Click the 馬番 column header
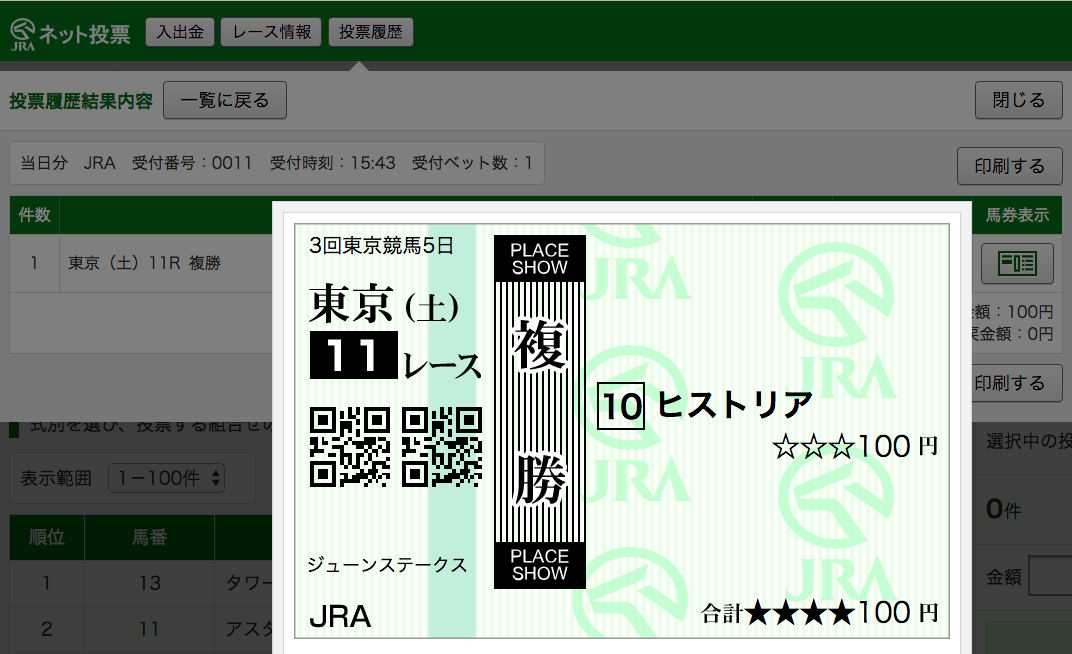1072x654 pixels. (149, 537)
